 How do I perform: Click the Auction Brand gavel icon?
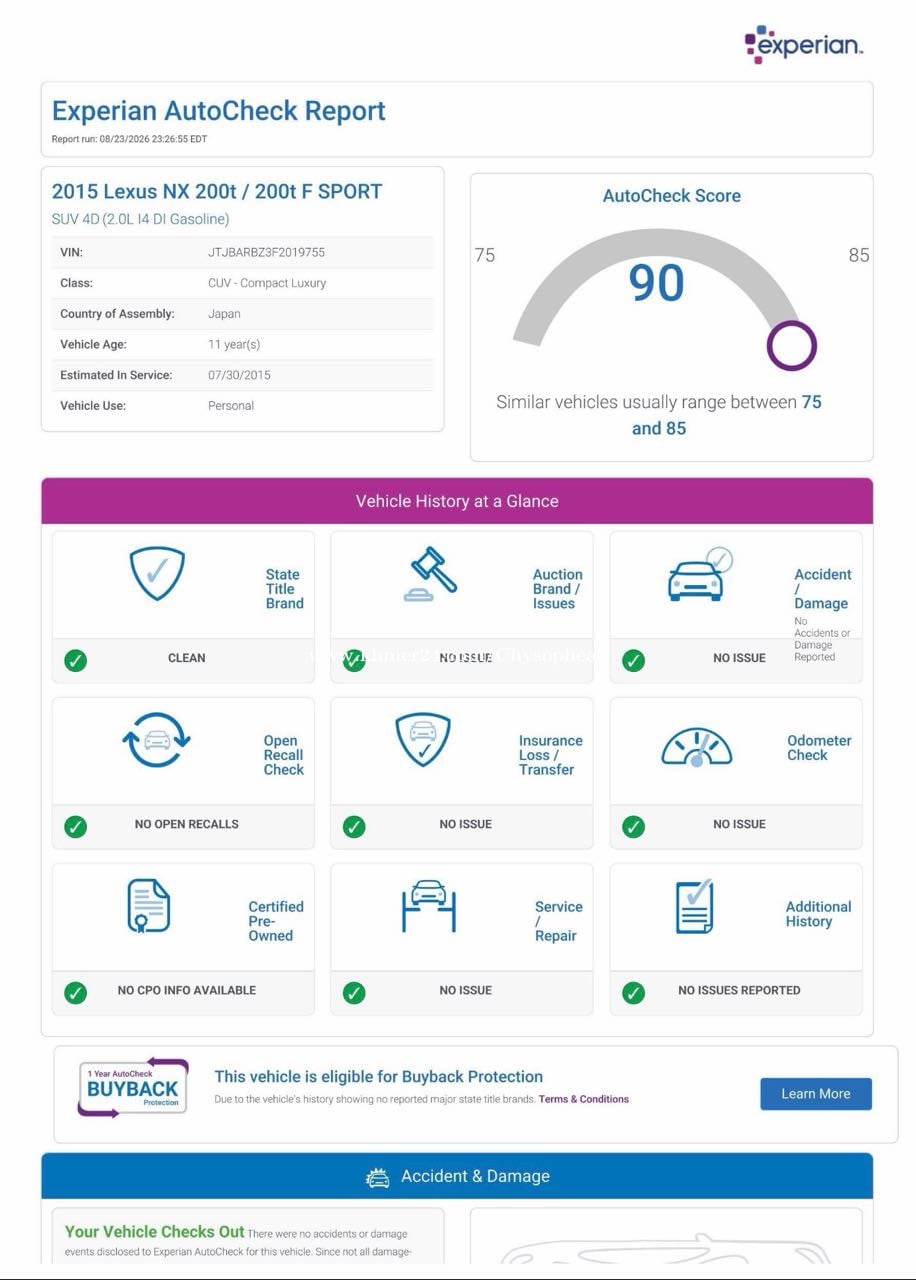(431, 574)
